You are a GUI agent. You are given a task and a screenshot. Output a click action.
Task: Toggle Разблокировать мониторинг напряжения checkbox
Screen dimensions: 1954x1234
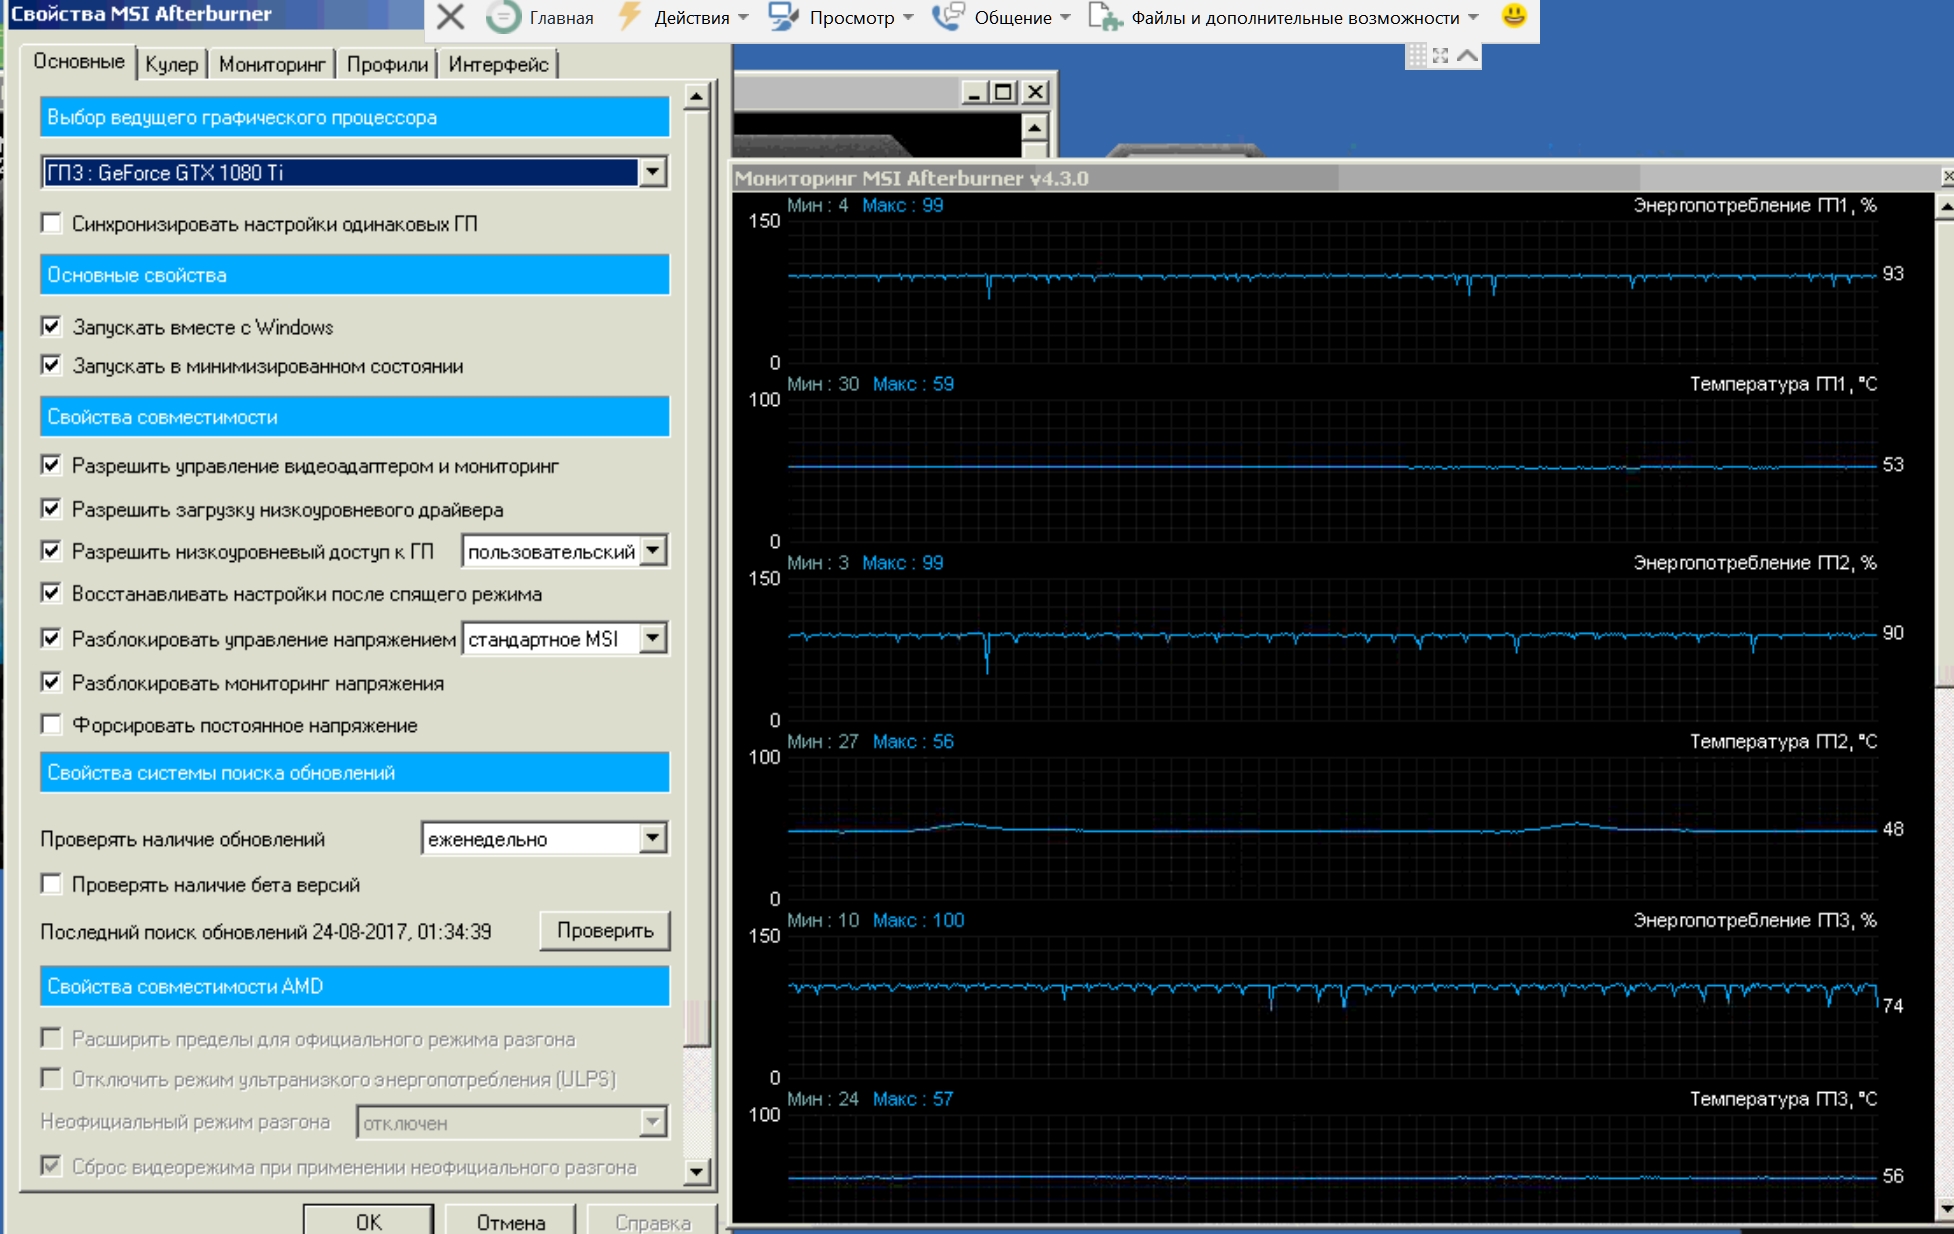click(x=51, y=682)
